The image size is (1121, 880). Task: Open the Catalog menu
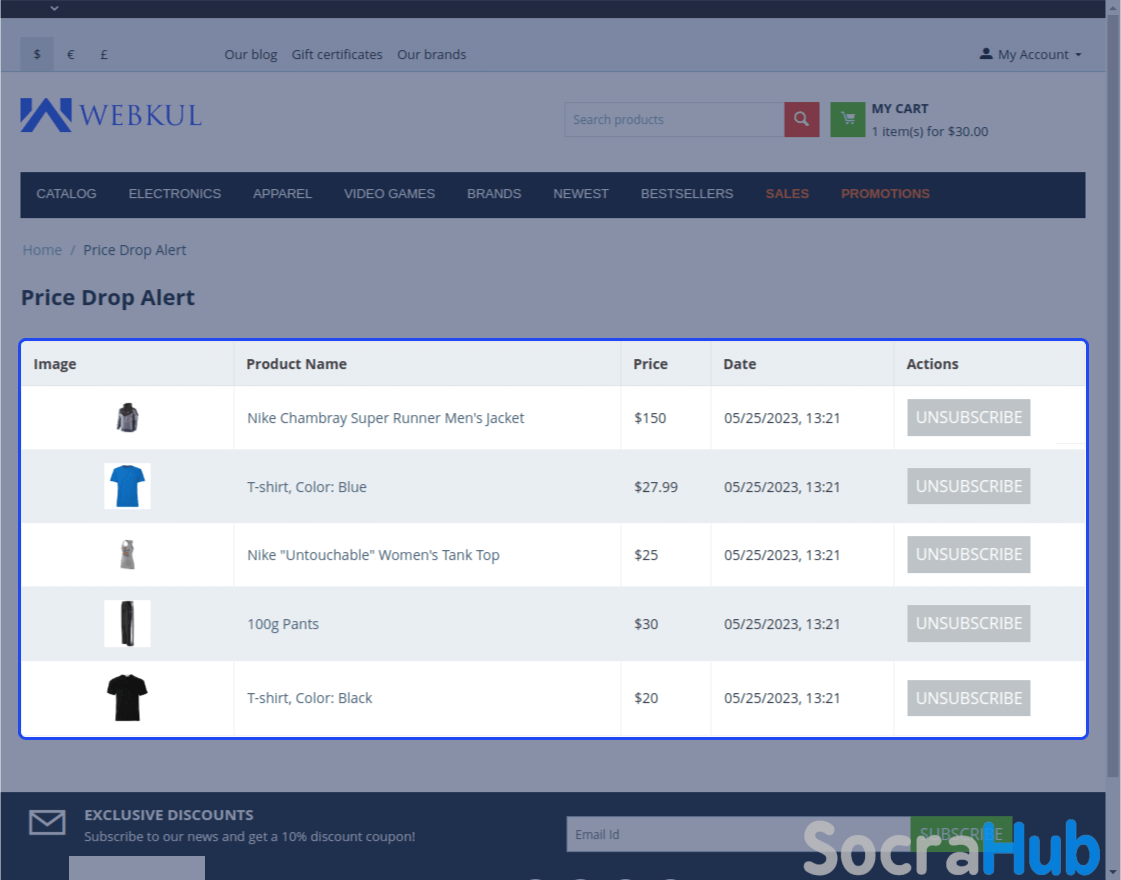coord(66,194)
